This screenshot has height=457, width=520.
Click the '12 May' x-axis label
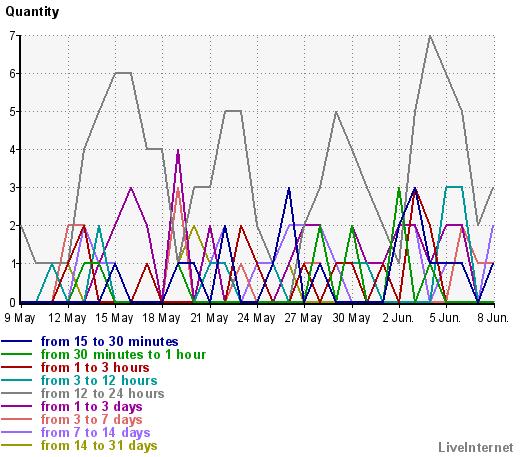pos(67,318)
